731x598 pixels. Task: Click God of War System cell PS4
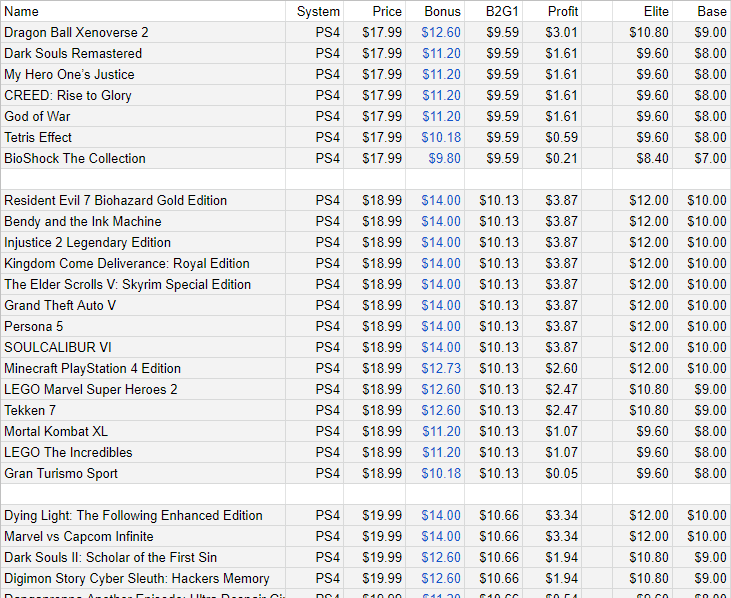point(315,116)
